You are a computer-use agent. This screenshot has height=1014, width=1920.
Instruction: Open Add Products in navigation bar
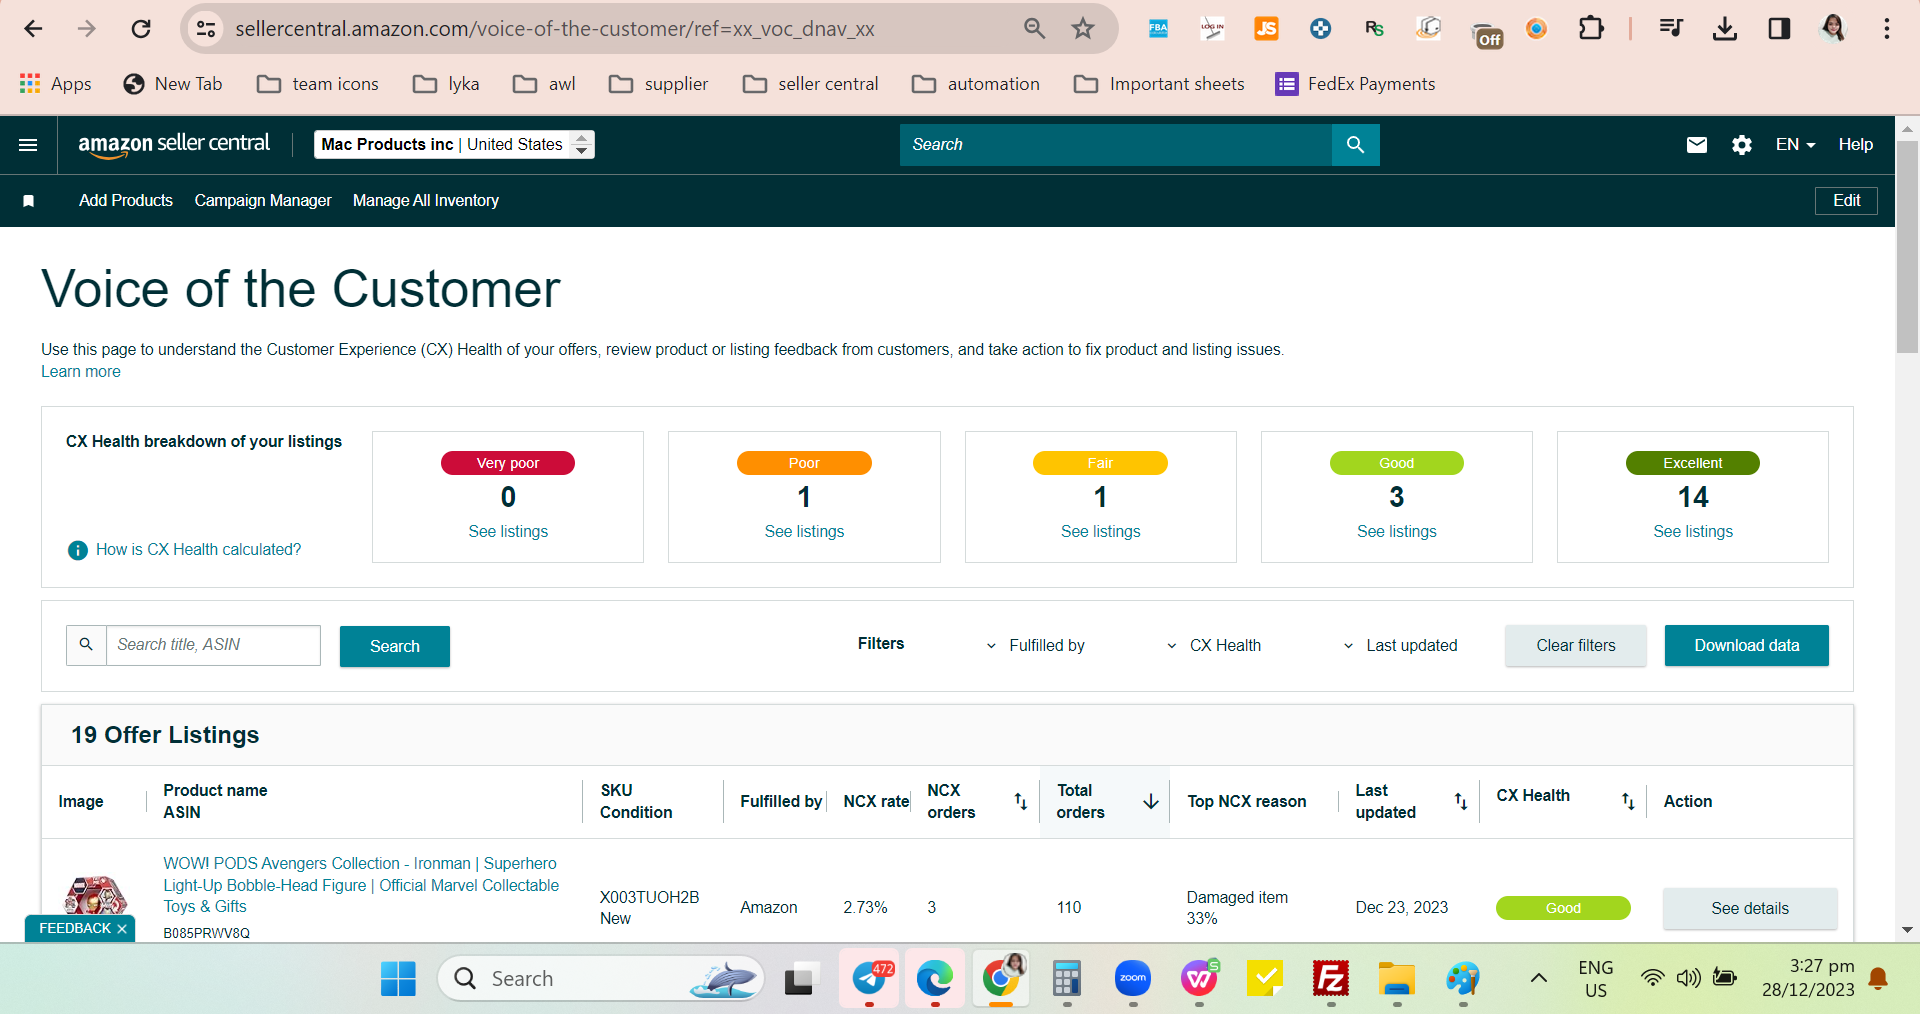(x=126, y=201)
